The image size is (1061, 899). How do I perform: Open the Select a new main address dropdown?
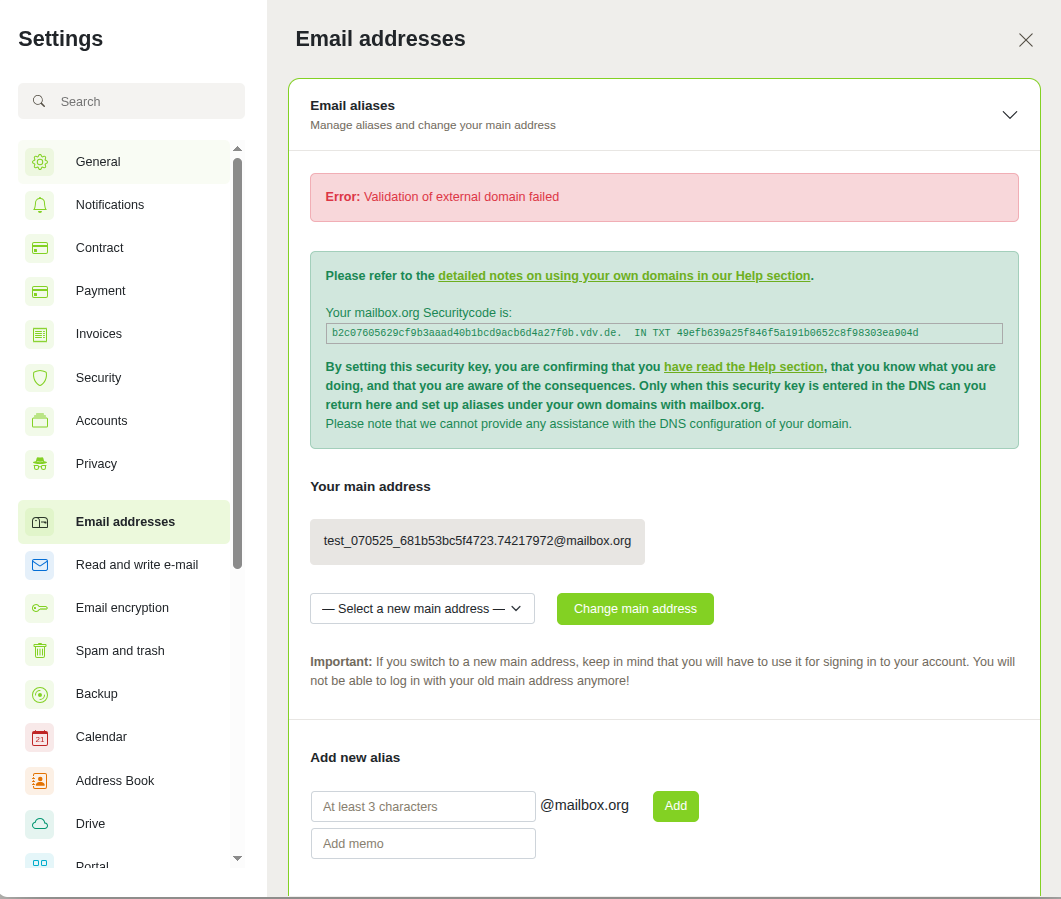[x=422, y=609]
